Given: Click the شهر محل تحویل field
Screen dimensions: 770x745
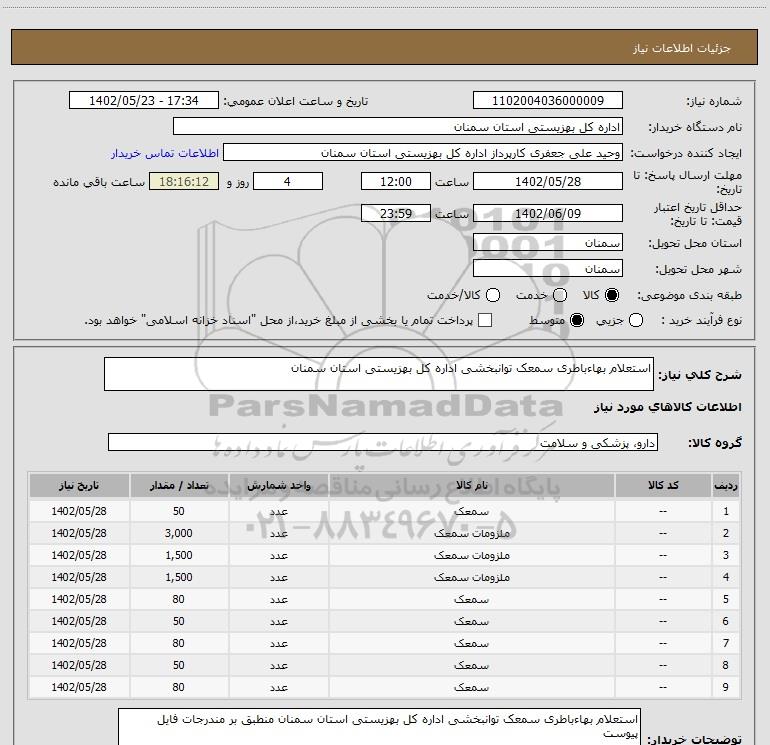Looking at the screenshot, I should (x=548, y=269).
